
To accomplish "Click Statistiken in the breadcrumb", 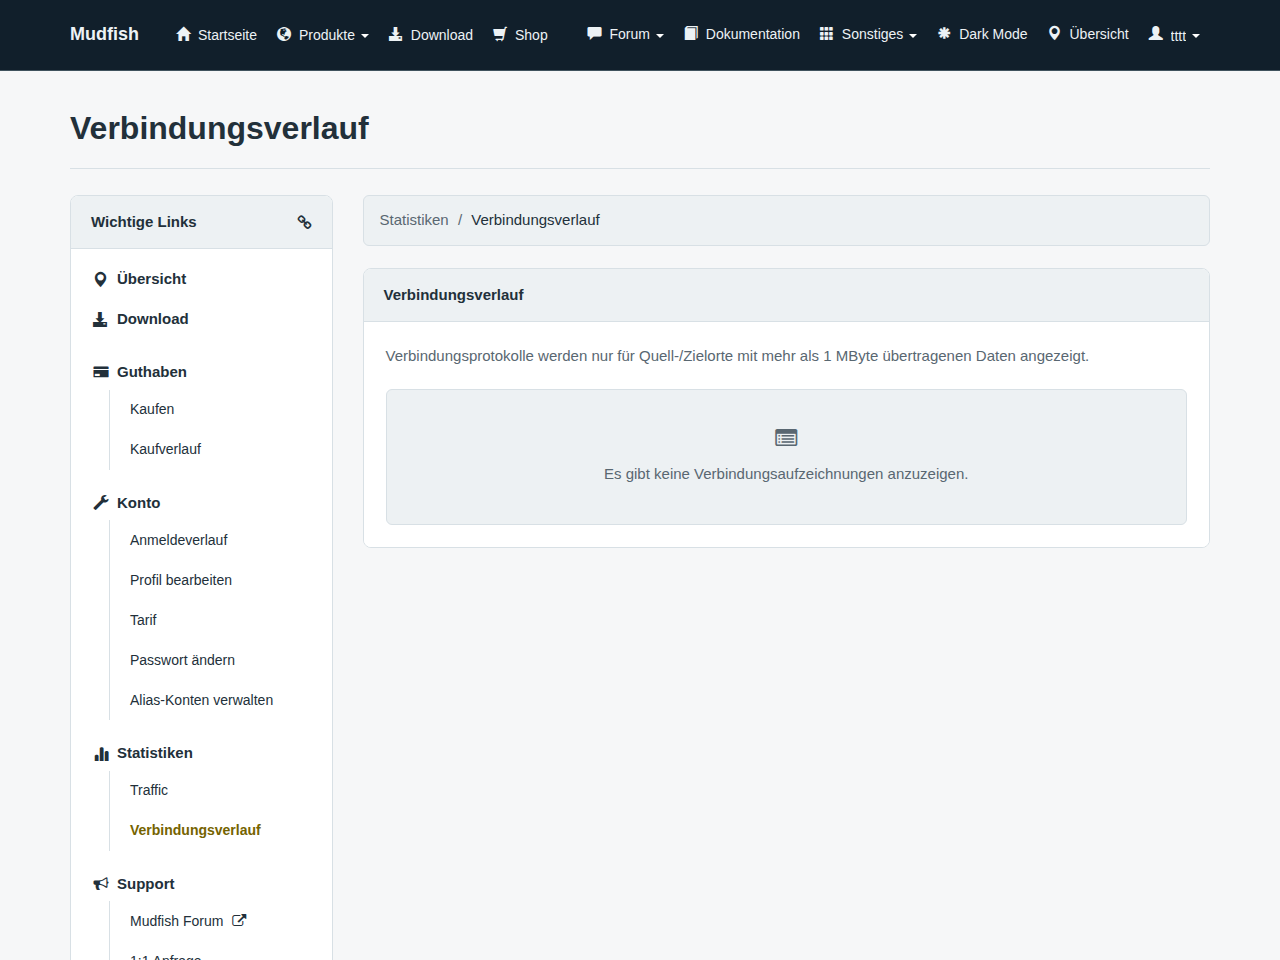I will point(414,220).
